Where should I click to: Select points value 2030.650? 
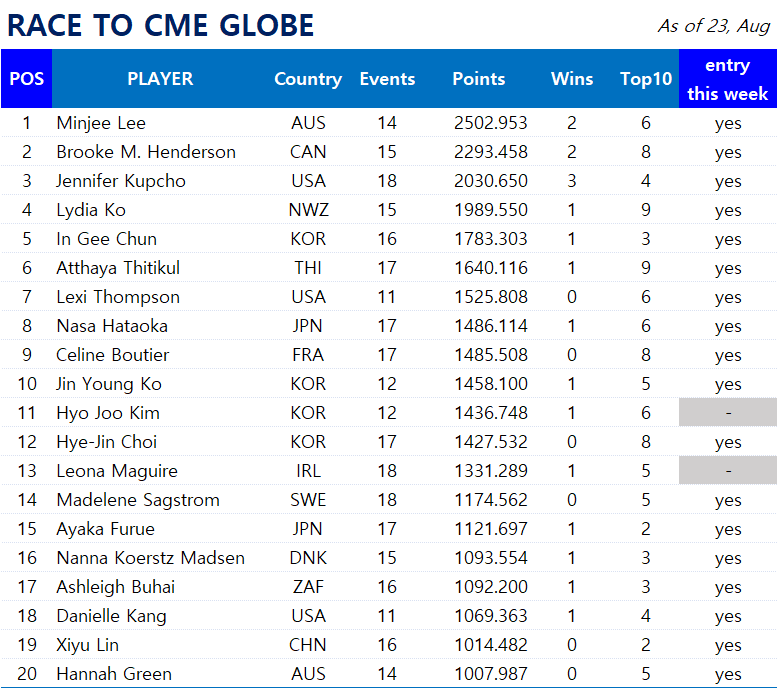coord(491,181)
